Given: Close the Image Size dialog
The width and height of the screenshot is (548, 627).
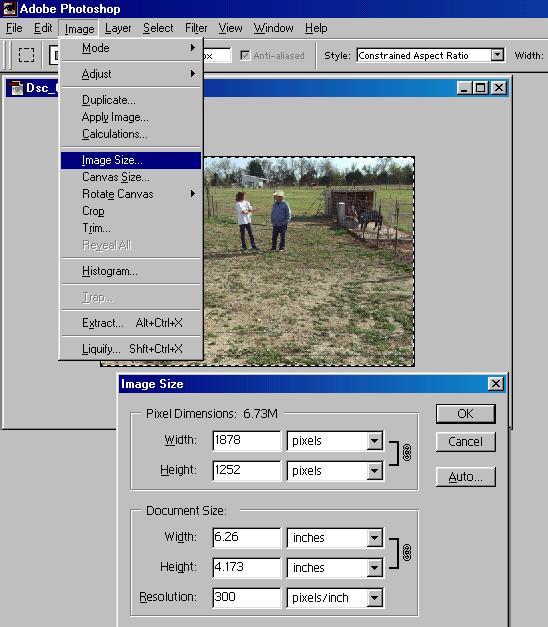Looking at the screenshot, I should [x=496, y=384].
